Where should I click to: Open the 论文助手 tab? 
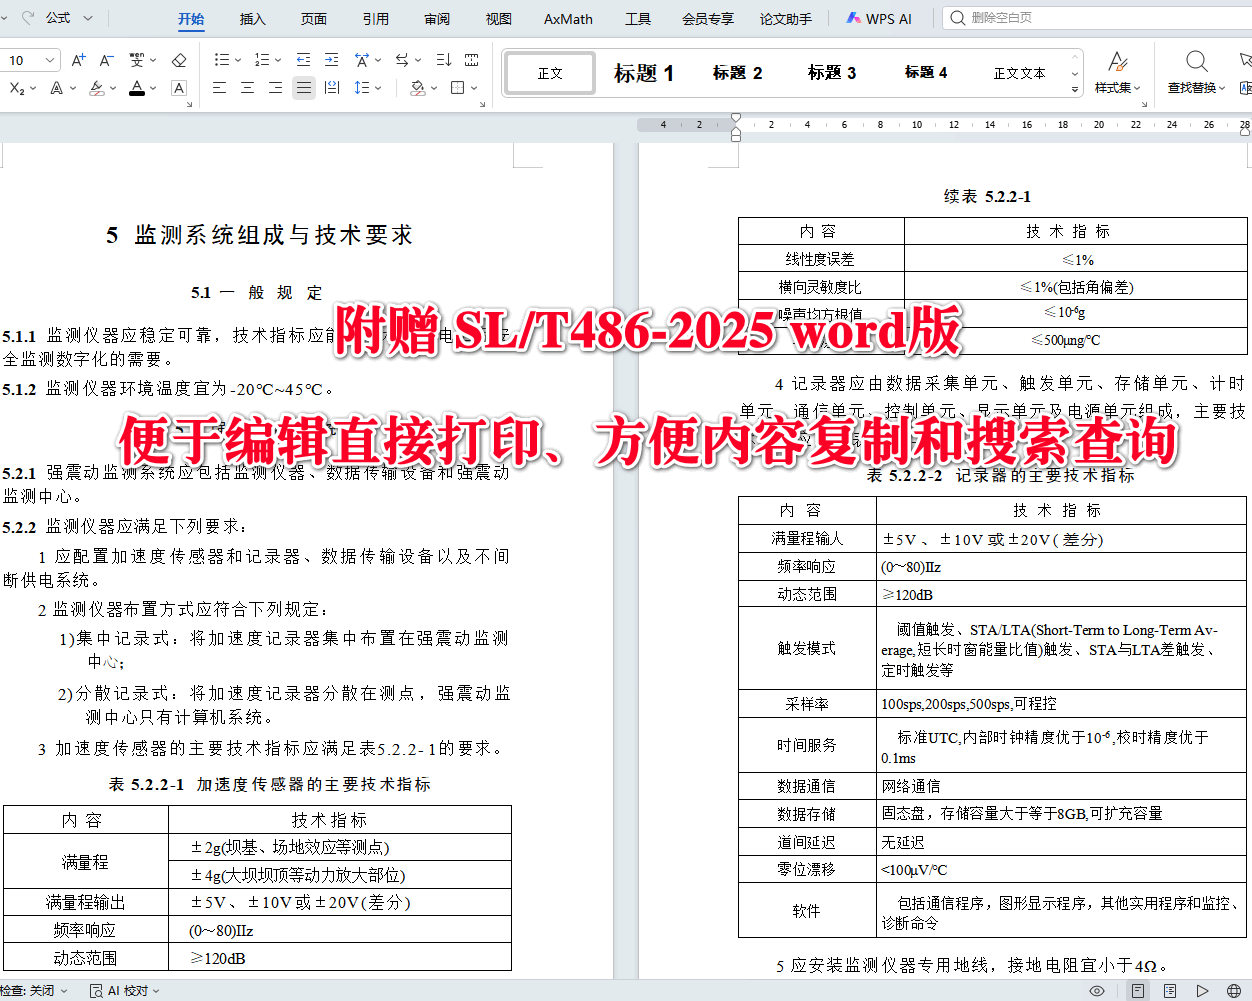[x=786, y=19]
